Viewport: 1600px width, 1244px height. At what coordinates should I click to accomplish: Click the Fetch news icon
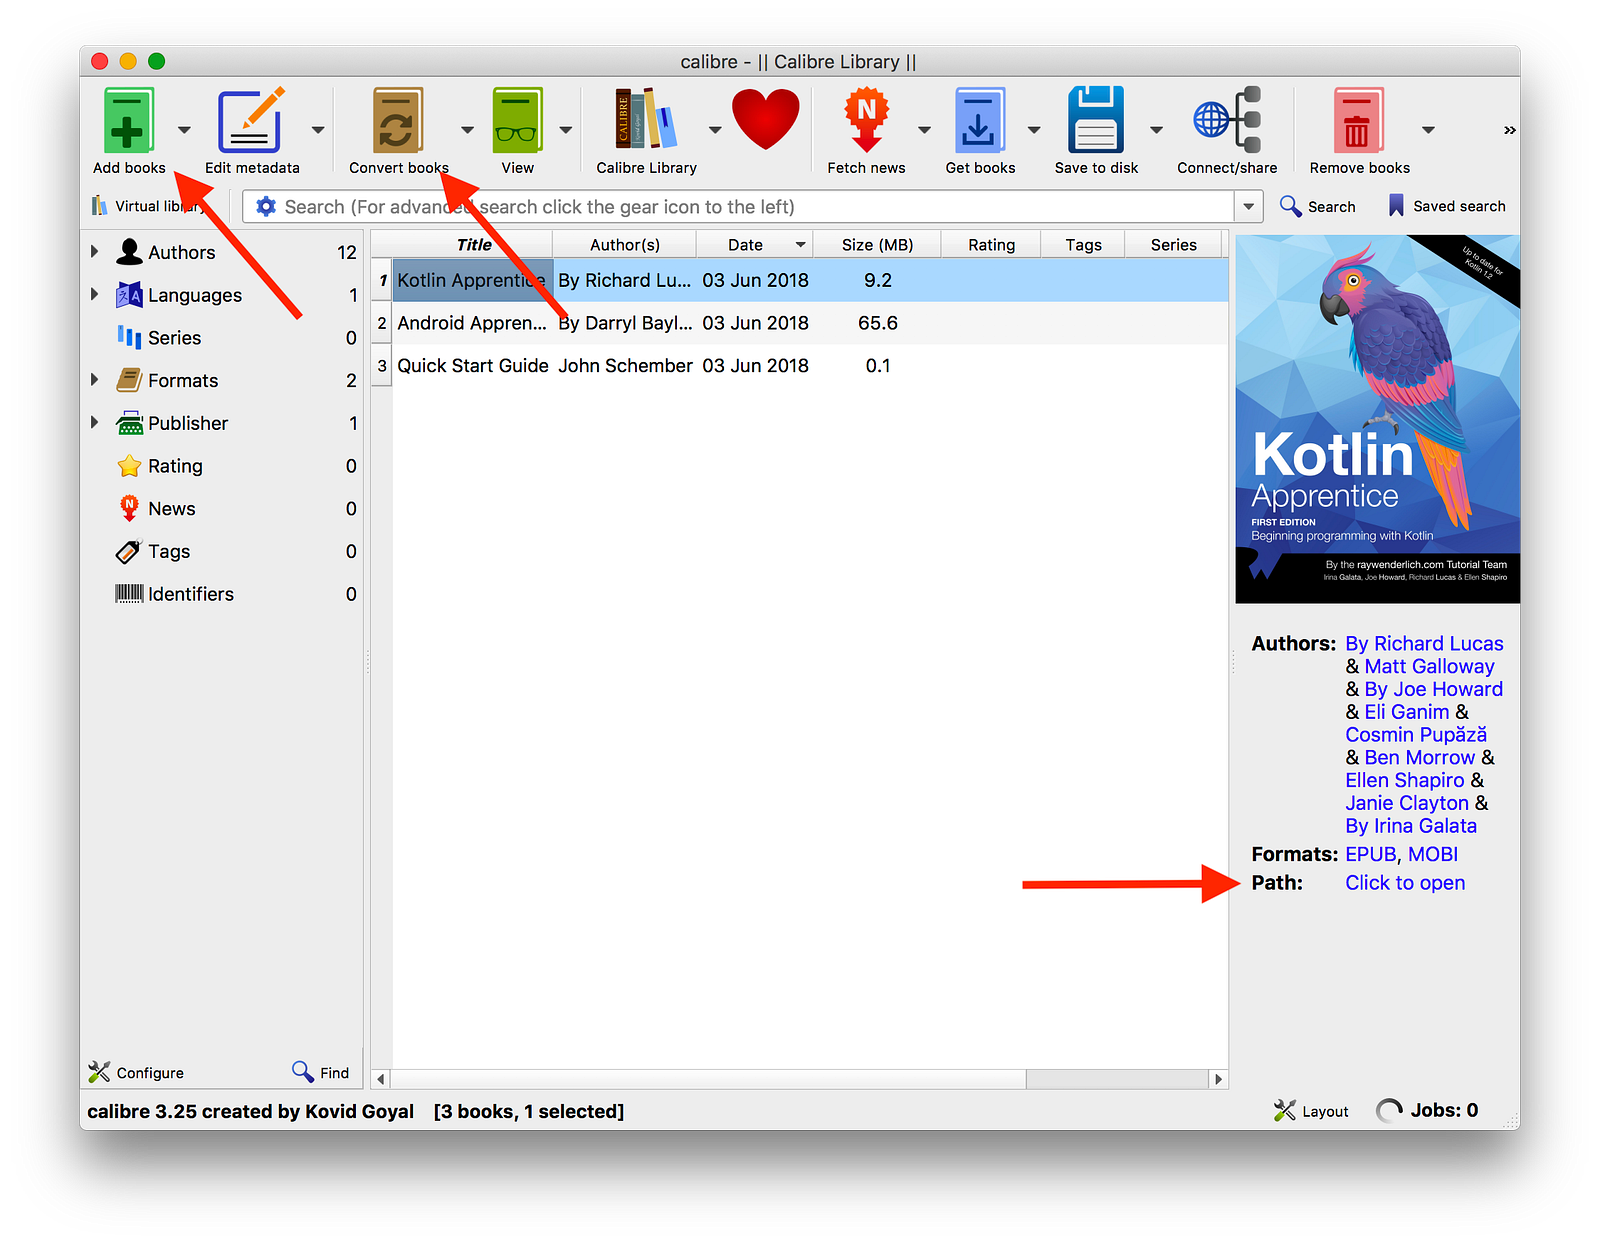tap(866, 120)
